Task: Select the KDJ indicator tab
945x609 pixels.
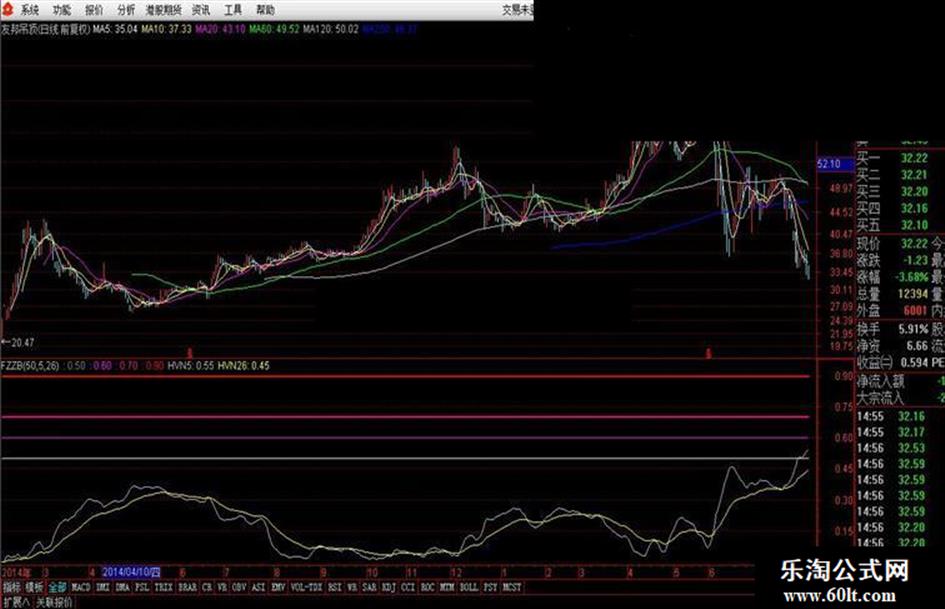Action: click(389, 587)
